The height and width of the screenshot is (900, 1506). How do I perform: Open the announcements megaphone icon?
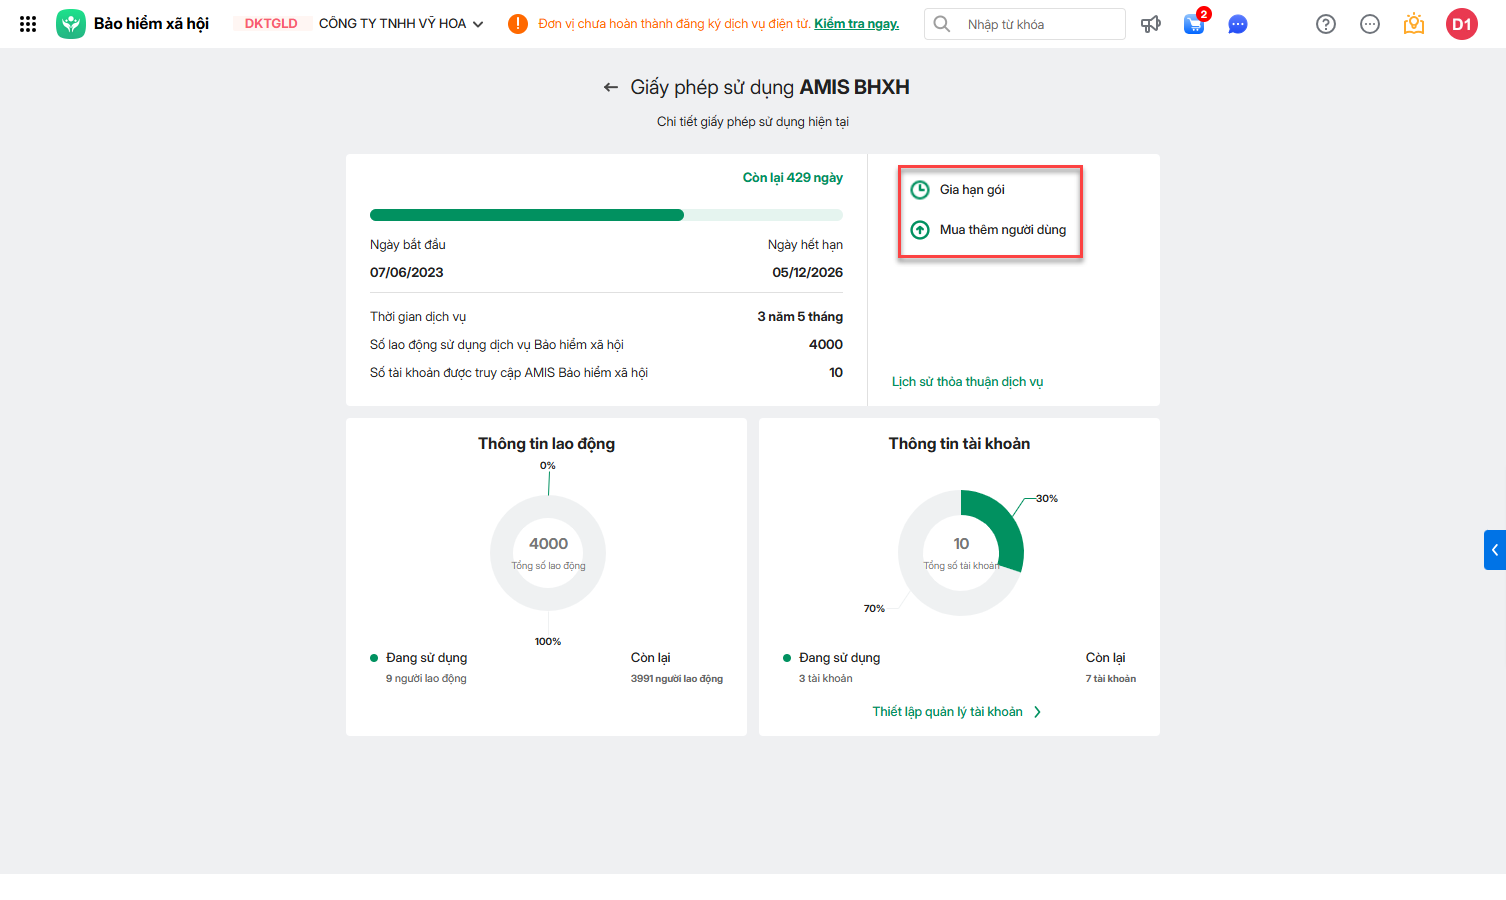coord(1151,24)
